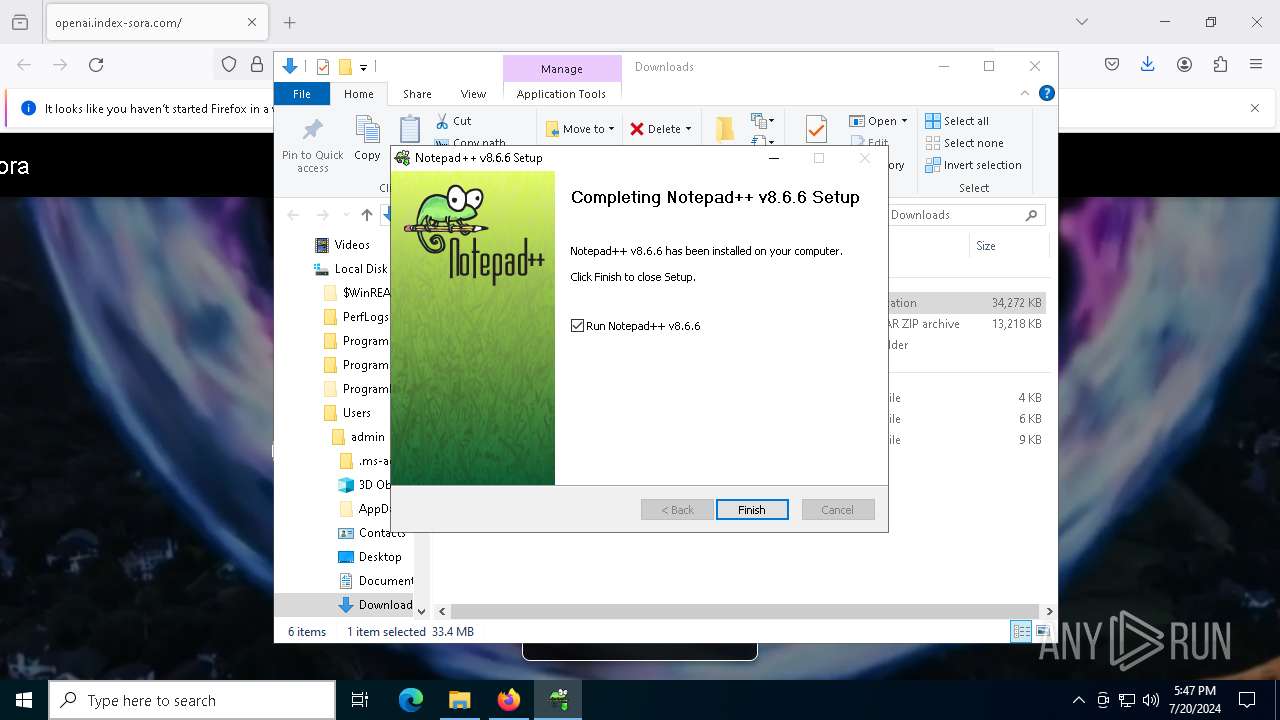This screenshot has width=1280, height=720.
Task: Click Firefox list all tabs chevron
Action: [1081, 22]
